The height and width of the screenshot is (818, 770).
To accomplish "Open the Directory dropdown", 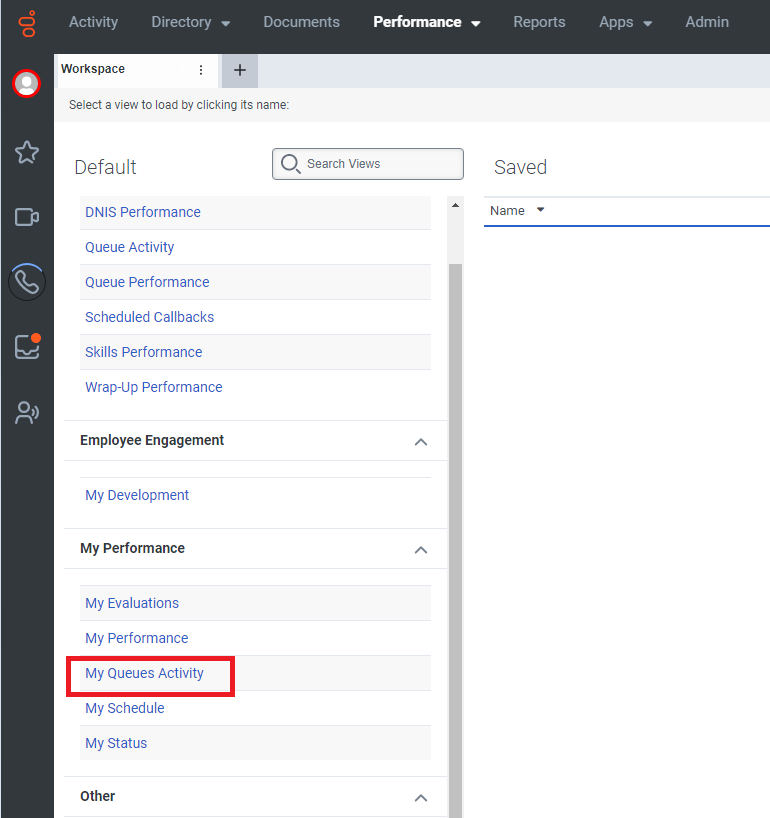I will pyautogui.click(x=190, y=21).
